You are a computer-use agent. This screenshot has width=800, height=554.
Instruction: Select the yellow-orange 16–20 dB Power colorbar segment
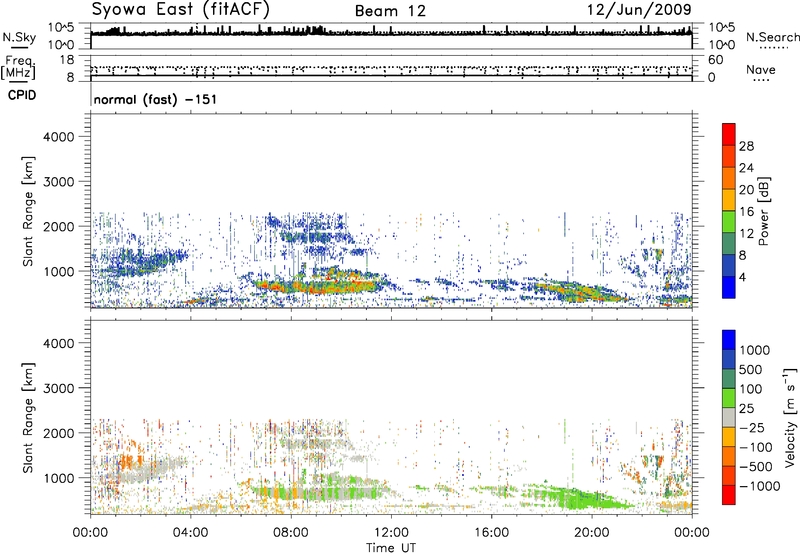pos(729,199)
